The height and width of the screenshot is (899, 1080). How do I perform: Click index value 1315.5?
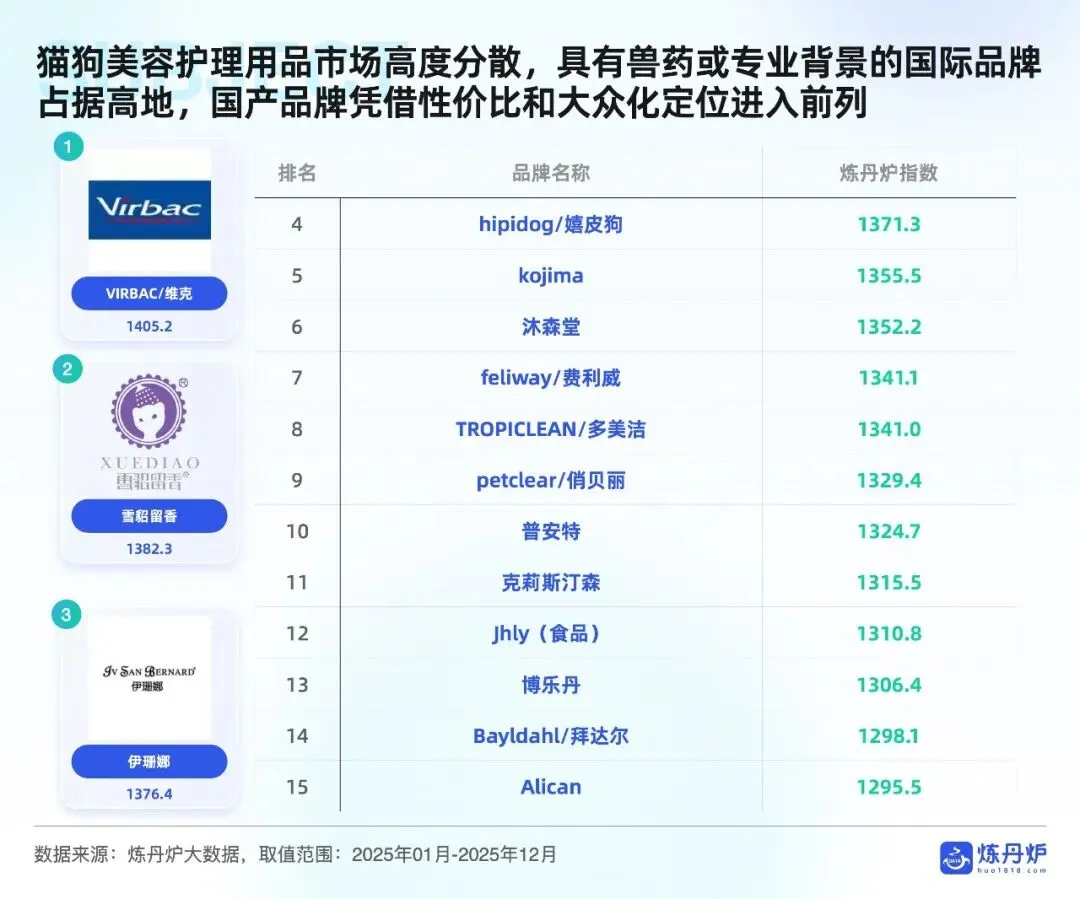889,583
